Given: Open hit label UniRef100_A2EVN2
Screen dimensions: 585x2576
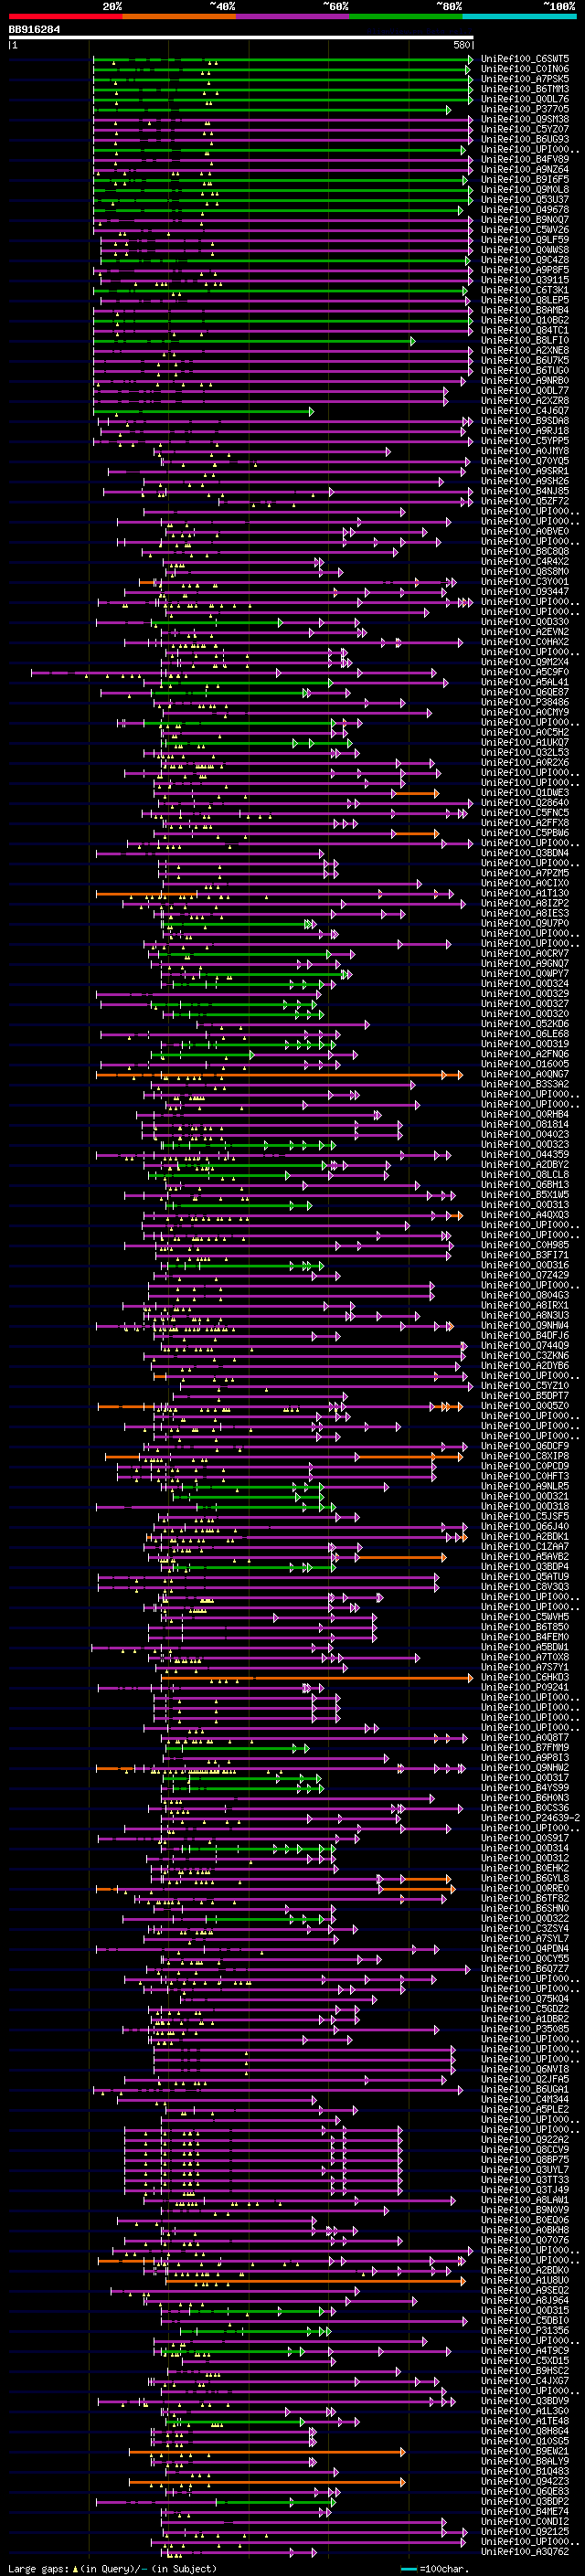Looking at the screenshot, I should tap(525, 632).
